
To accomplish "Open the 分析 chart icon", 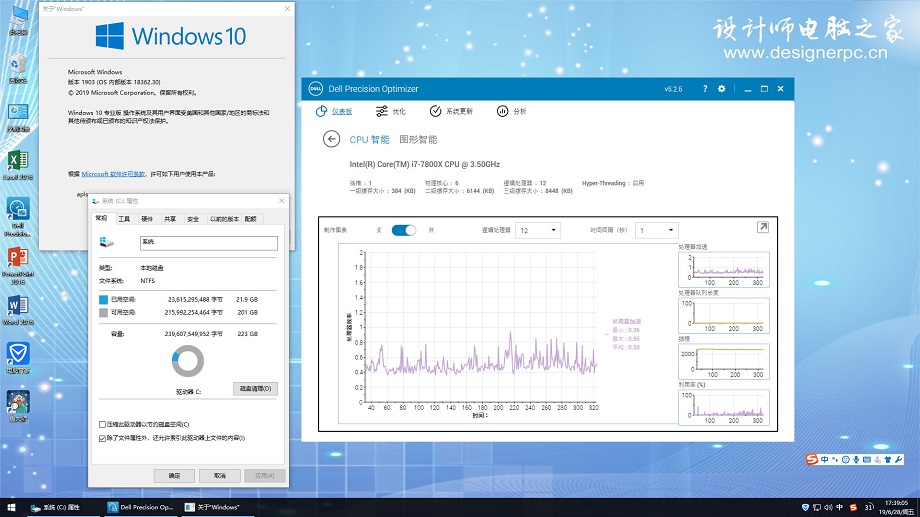I will (502, 111).
